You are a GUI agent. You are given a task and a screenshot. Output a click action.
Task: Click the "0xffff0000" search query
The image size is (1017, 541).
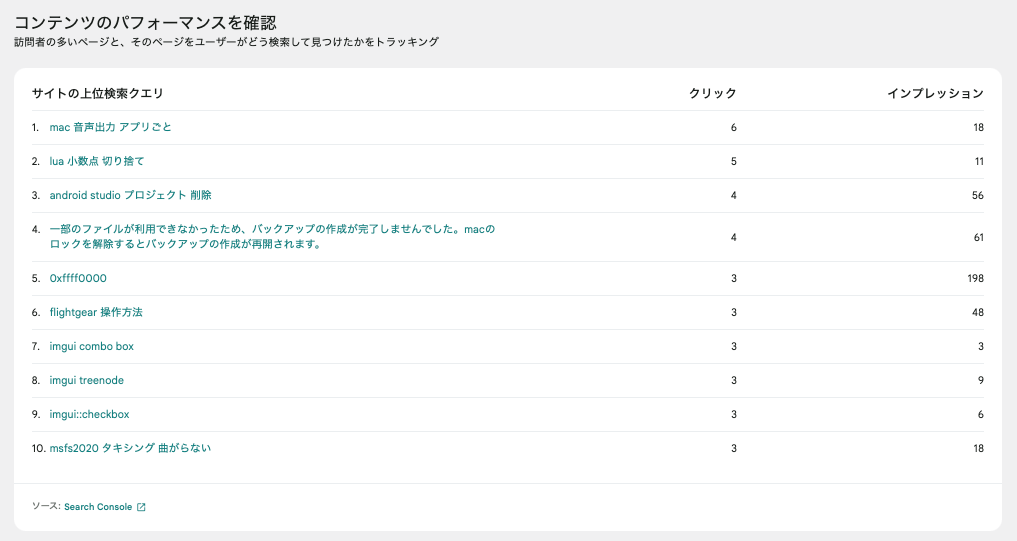(78, 278)
